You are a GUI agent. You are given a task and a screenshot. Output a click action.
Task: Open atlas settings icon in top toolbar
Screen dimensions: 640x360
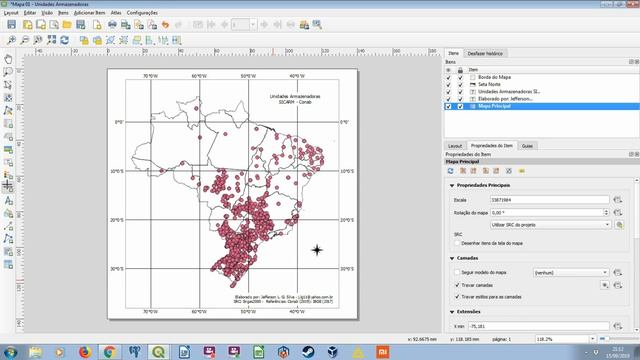tap(317, 24)
